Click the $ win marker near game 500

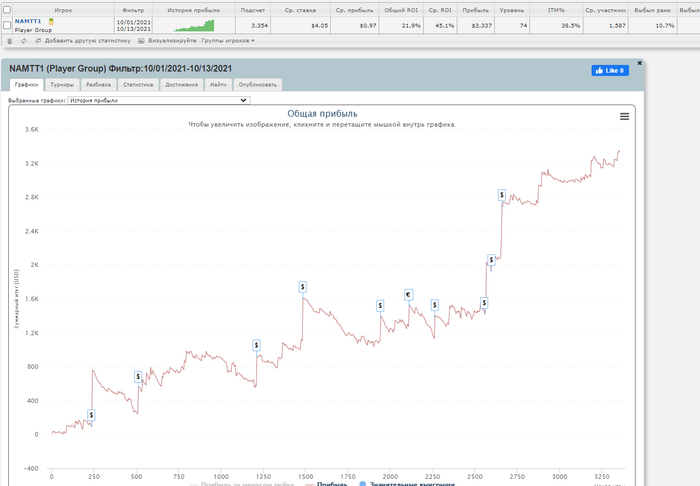138,377
